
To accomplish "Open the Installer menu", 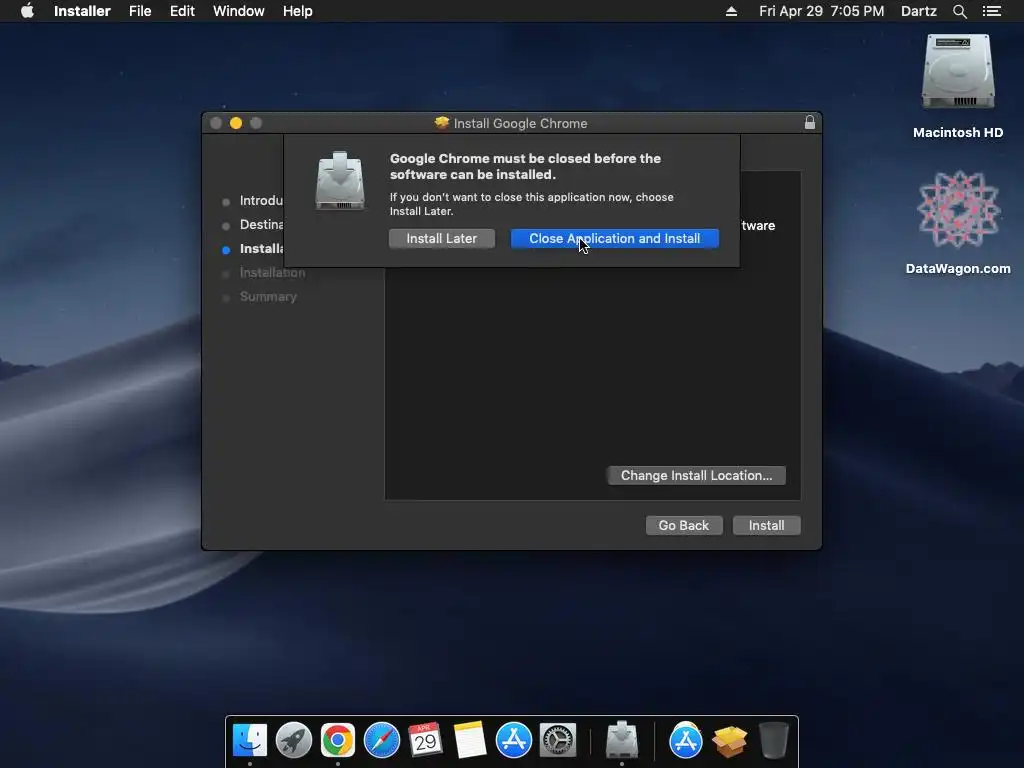I will [x=82, y=11].
